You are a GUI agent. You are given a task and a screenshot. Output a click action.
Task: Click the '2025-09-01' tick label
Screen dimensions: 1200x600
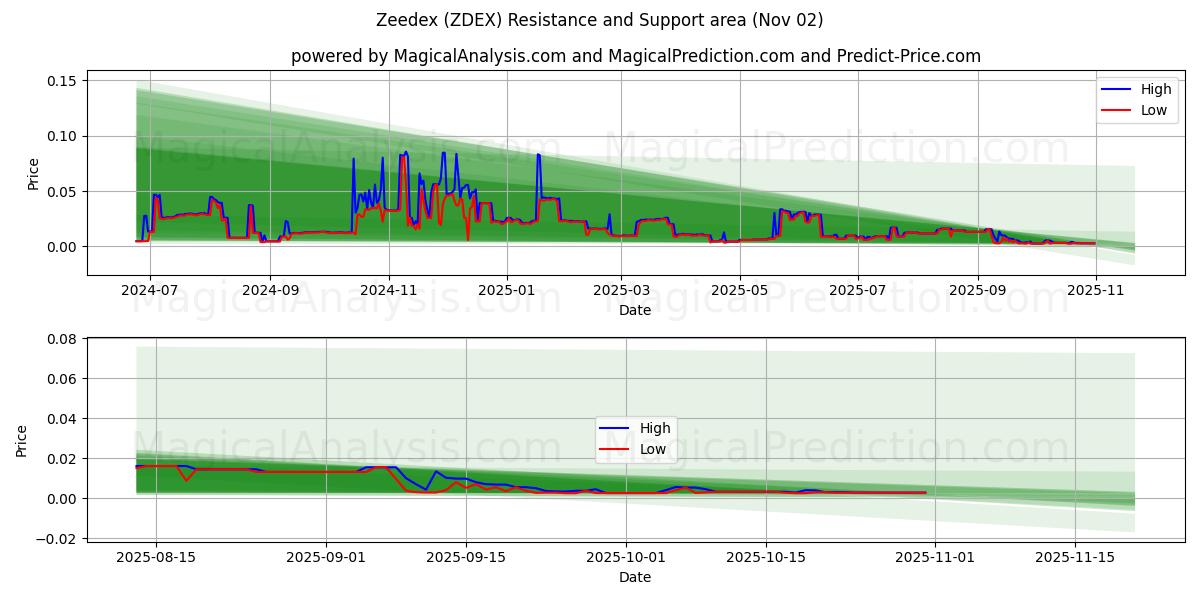tap(326, 557)
